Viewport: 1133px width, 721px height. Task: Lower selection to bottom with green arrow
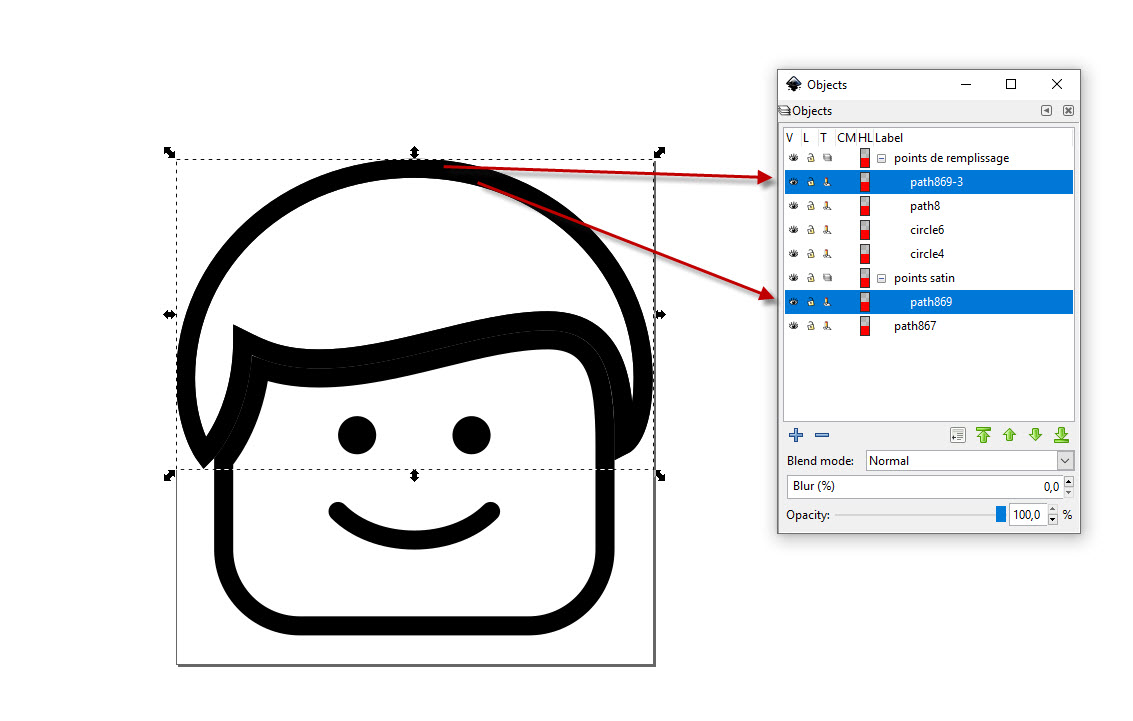tap(1061, 435)
